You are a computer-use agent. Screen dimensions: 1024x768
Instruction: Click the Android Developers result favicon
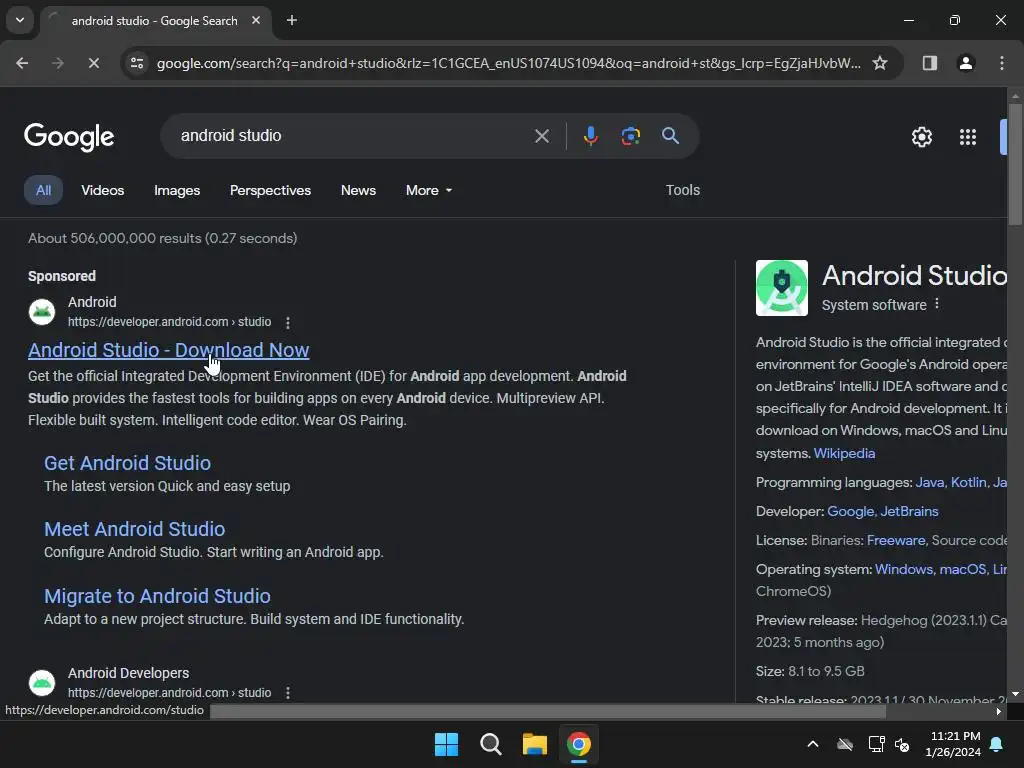(42, 682)
